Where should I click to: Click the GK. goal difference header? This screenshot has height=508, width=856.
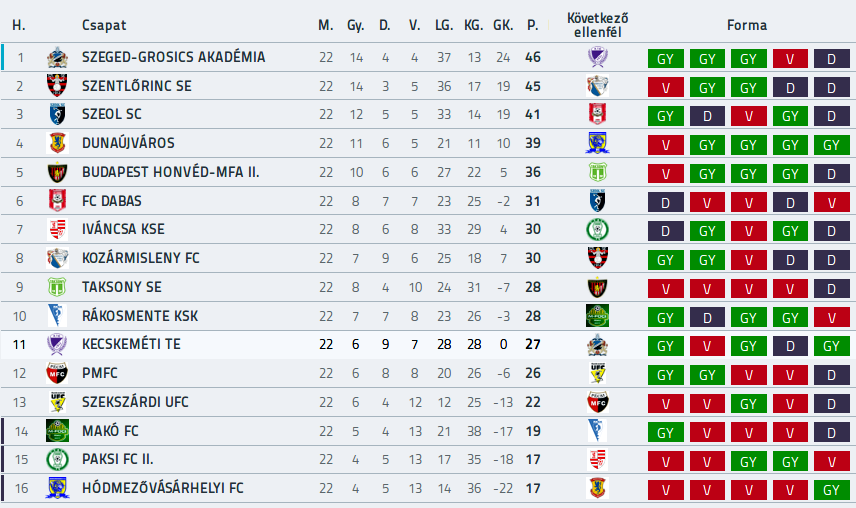coord(503,25)
